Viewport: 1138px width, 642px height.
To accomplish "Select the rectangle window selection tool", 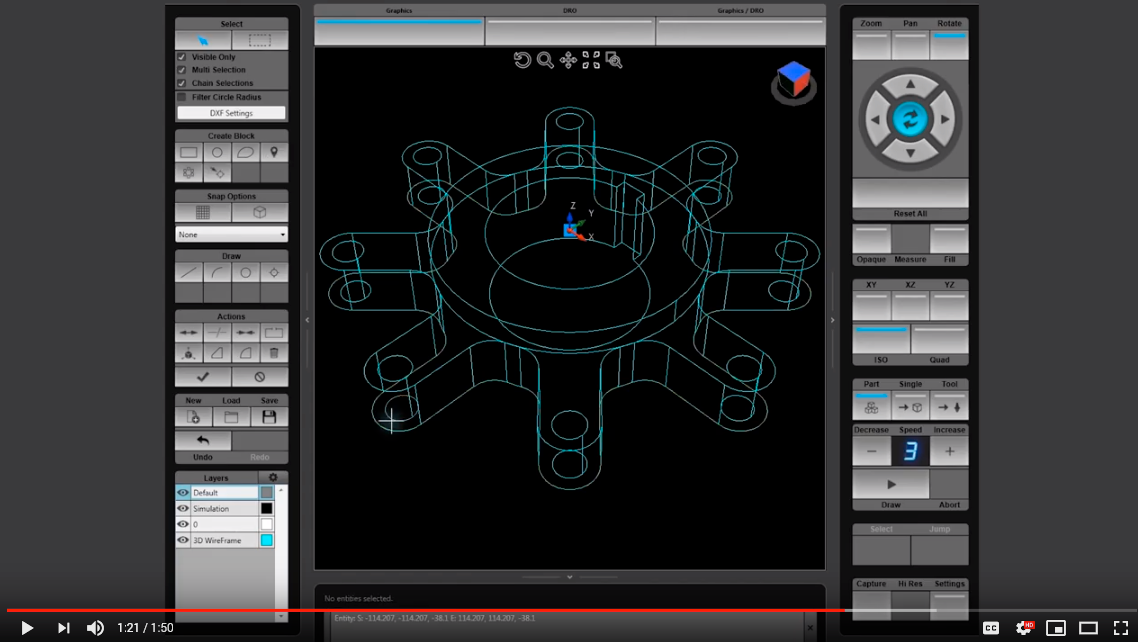I will [x=260, y=41].
